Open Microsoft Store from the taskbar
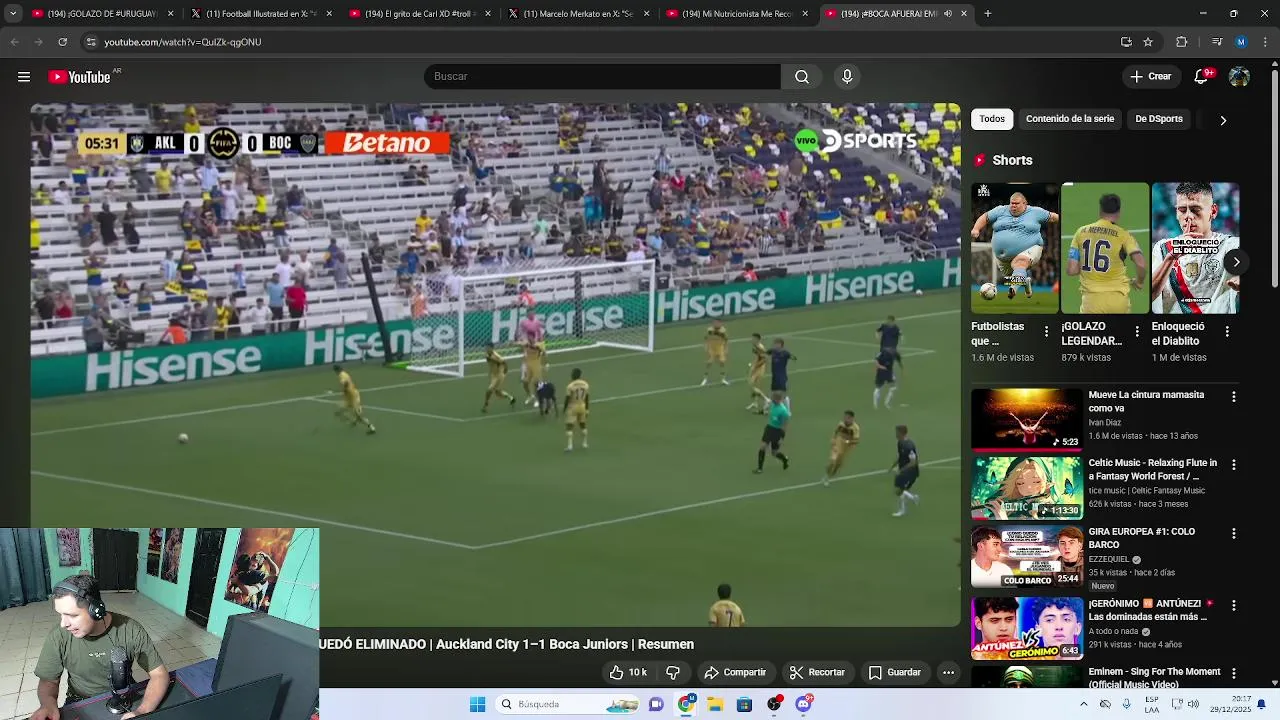This screenshot has width=1280, height=720. [744, 704]
